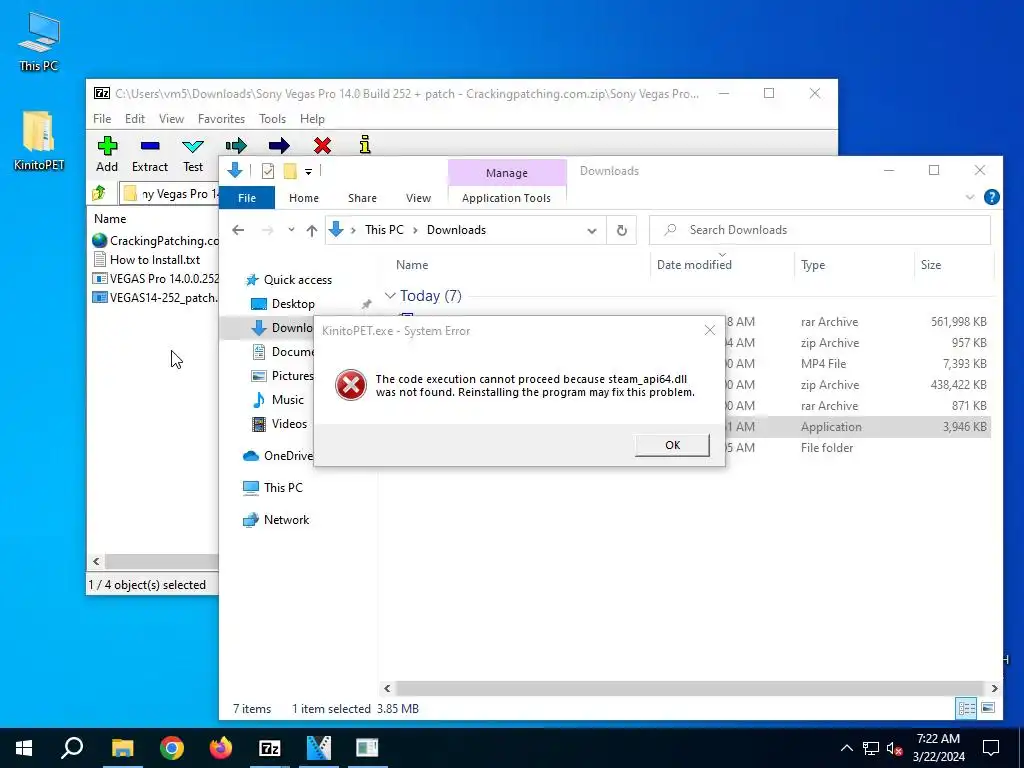Open File Explorer from taskbar

[x=122, y=748]
